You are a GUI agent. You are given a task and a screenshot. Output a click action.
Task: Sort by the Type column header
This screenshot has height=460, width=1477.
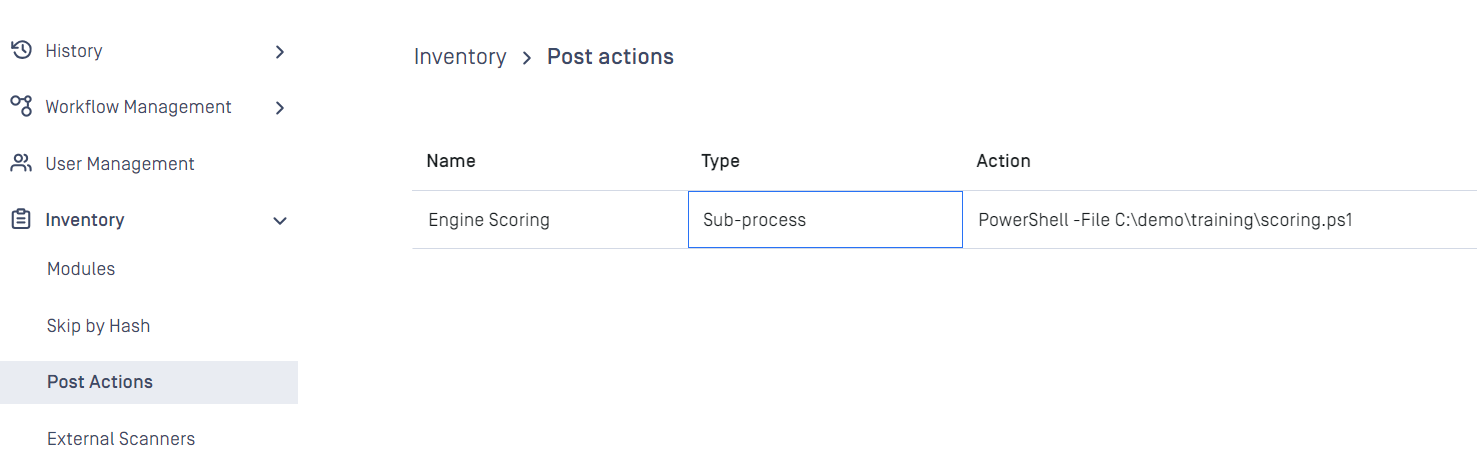pos(721,161)
